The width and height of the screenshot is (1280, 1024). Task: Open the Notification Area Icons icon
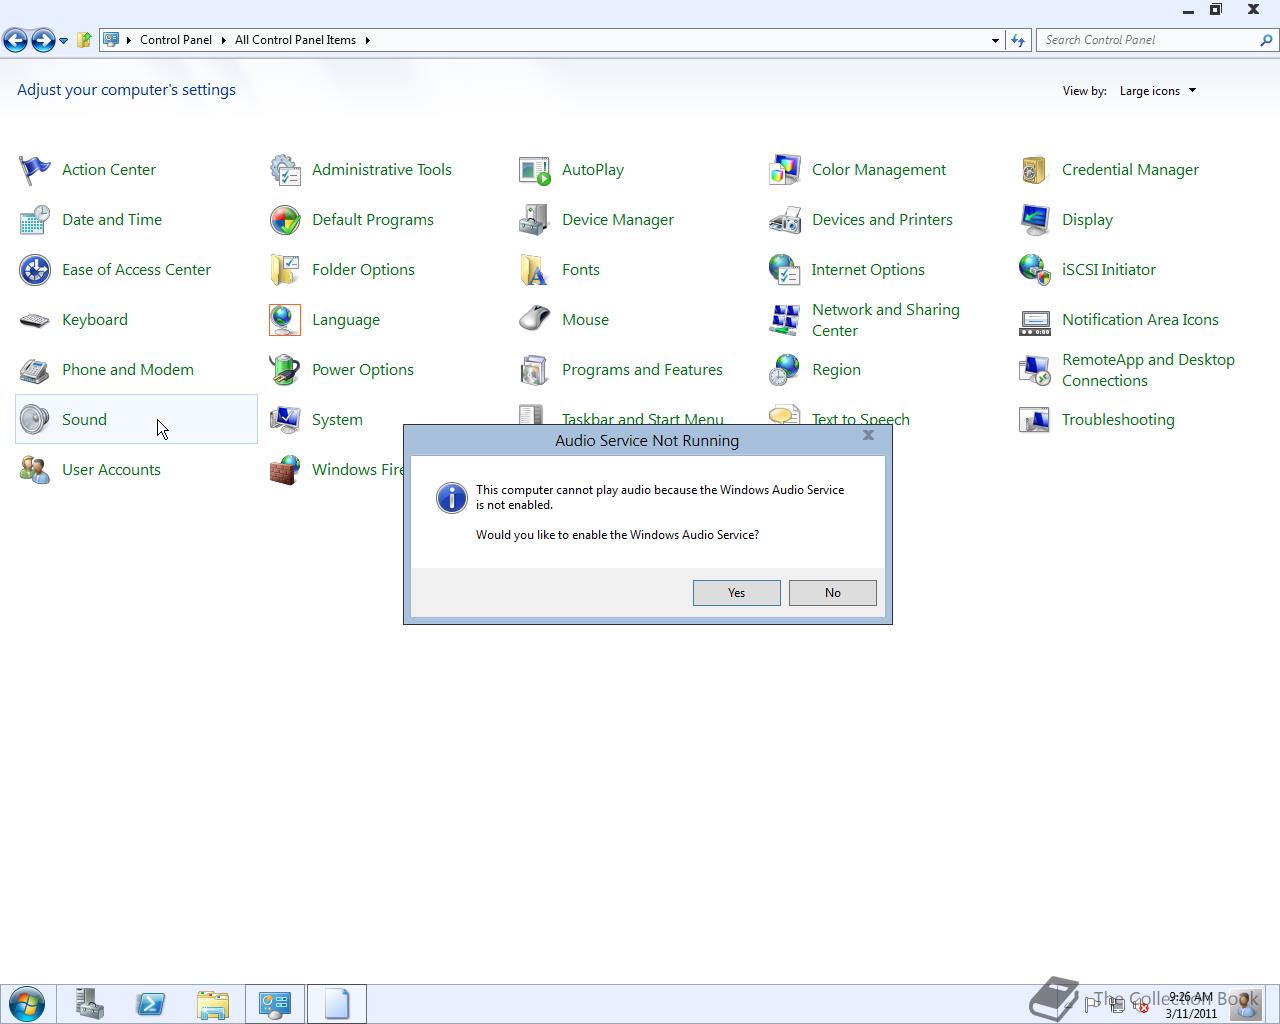1035,320
